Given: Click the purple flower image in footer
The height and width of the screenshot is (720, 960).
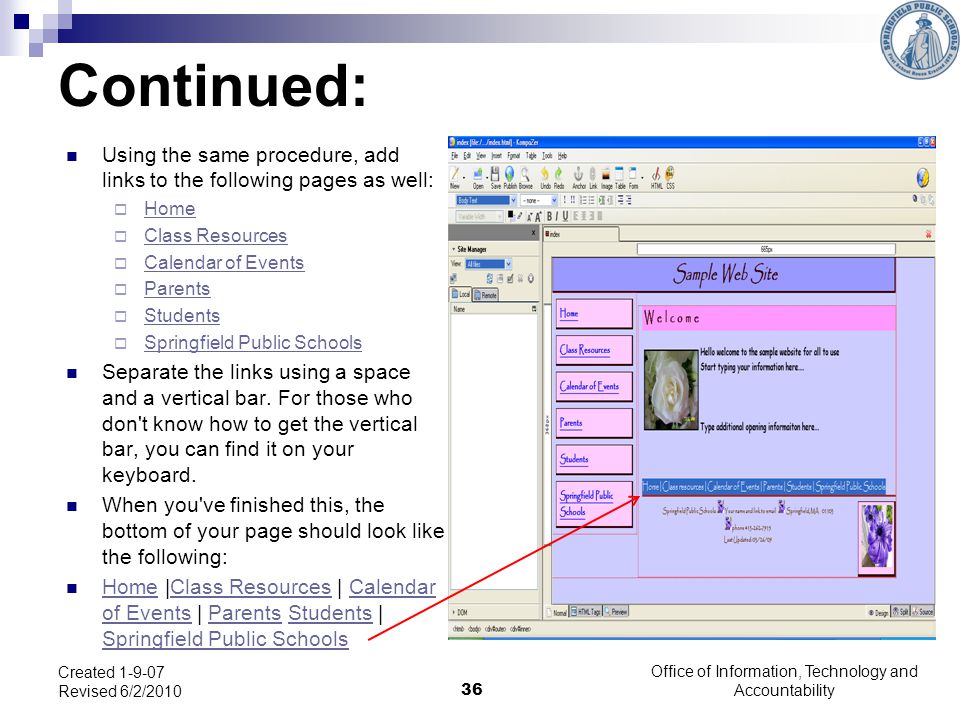Looking at the screenshot, I should (877, 536).
